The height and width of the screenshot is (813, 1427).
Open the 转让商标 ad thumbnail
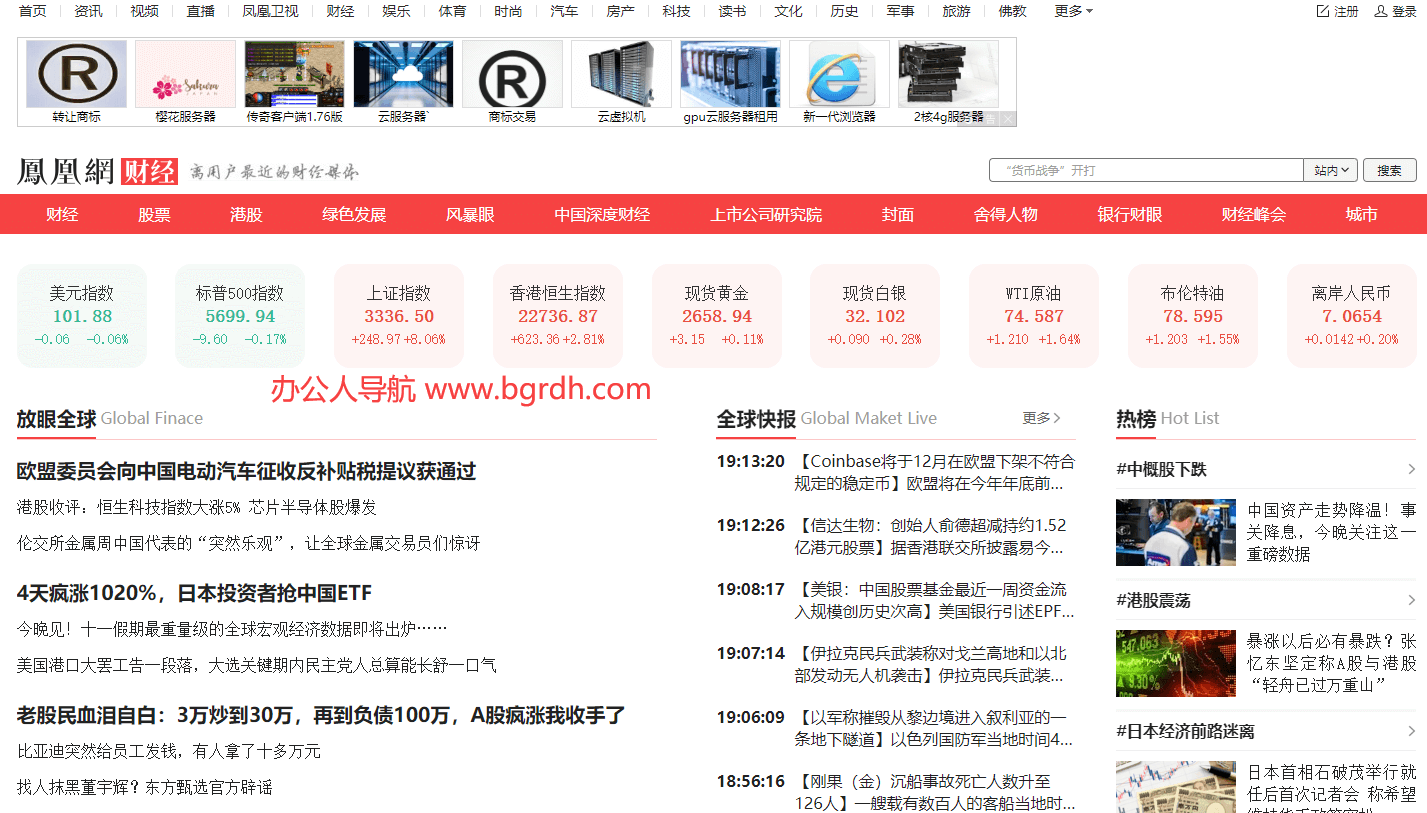pyautogui.click(x=76, y=74)
